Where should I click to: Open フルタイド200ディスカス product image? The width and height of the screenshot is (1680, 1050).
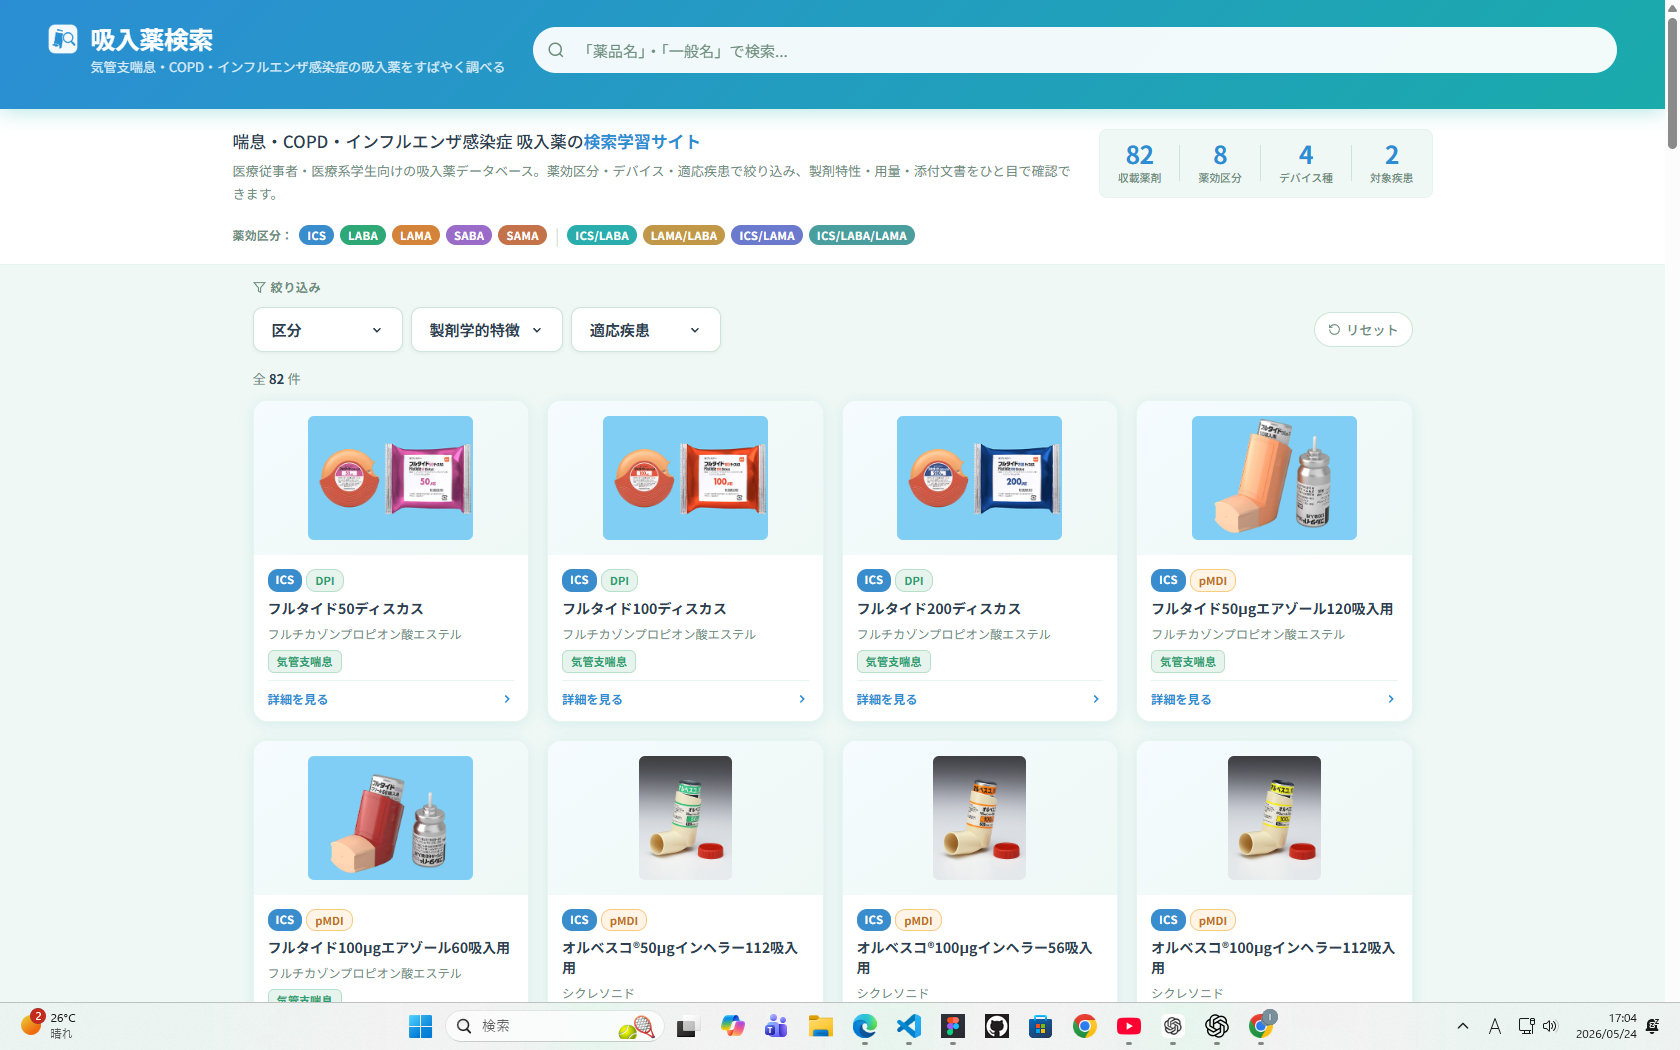(x=979, y=478)
